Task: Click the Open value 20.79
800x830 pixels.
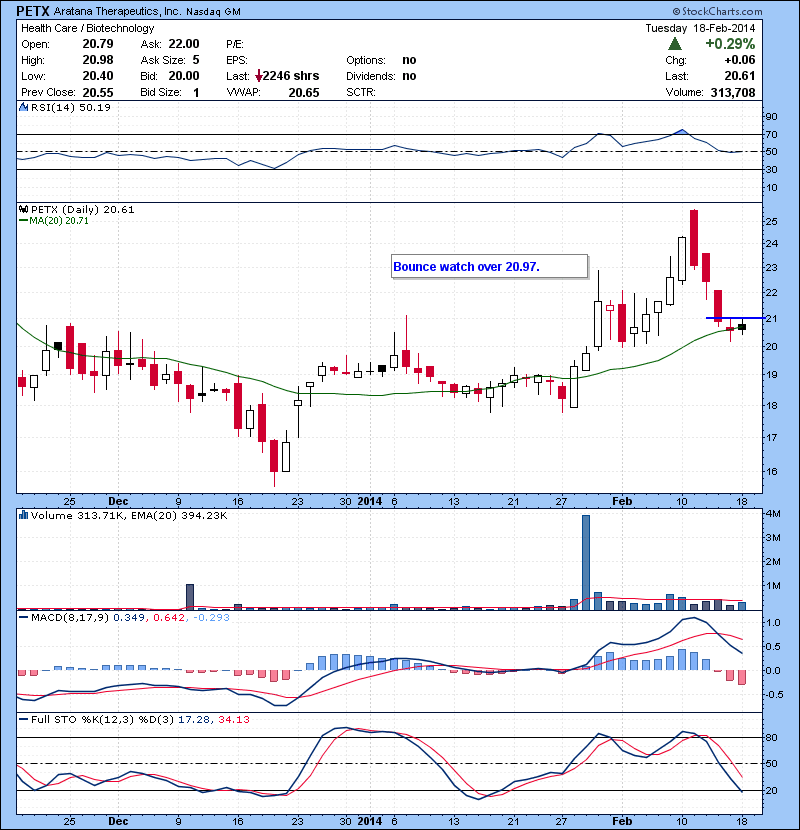Action: point(98,43)
